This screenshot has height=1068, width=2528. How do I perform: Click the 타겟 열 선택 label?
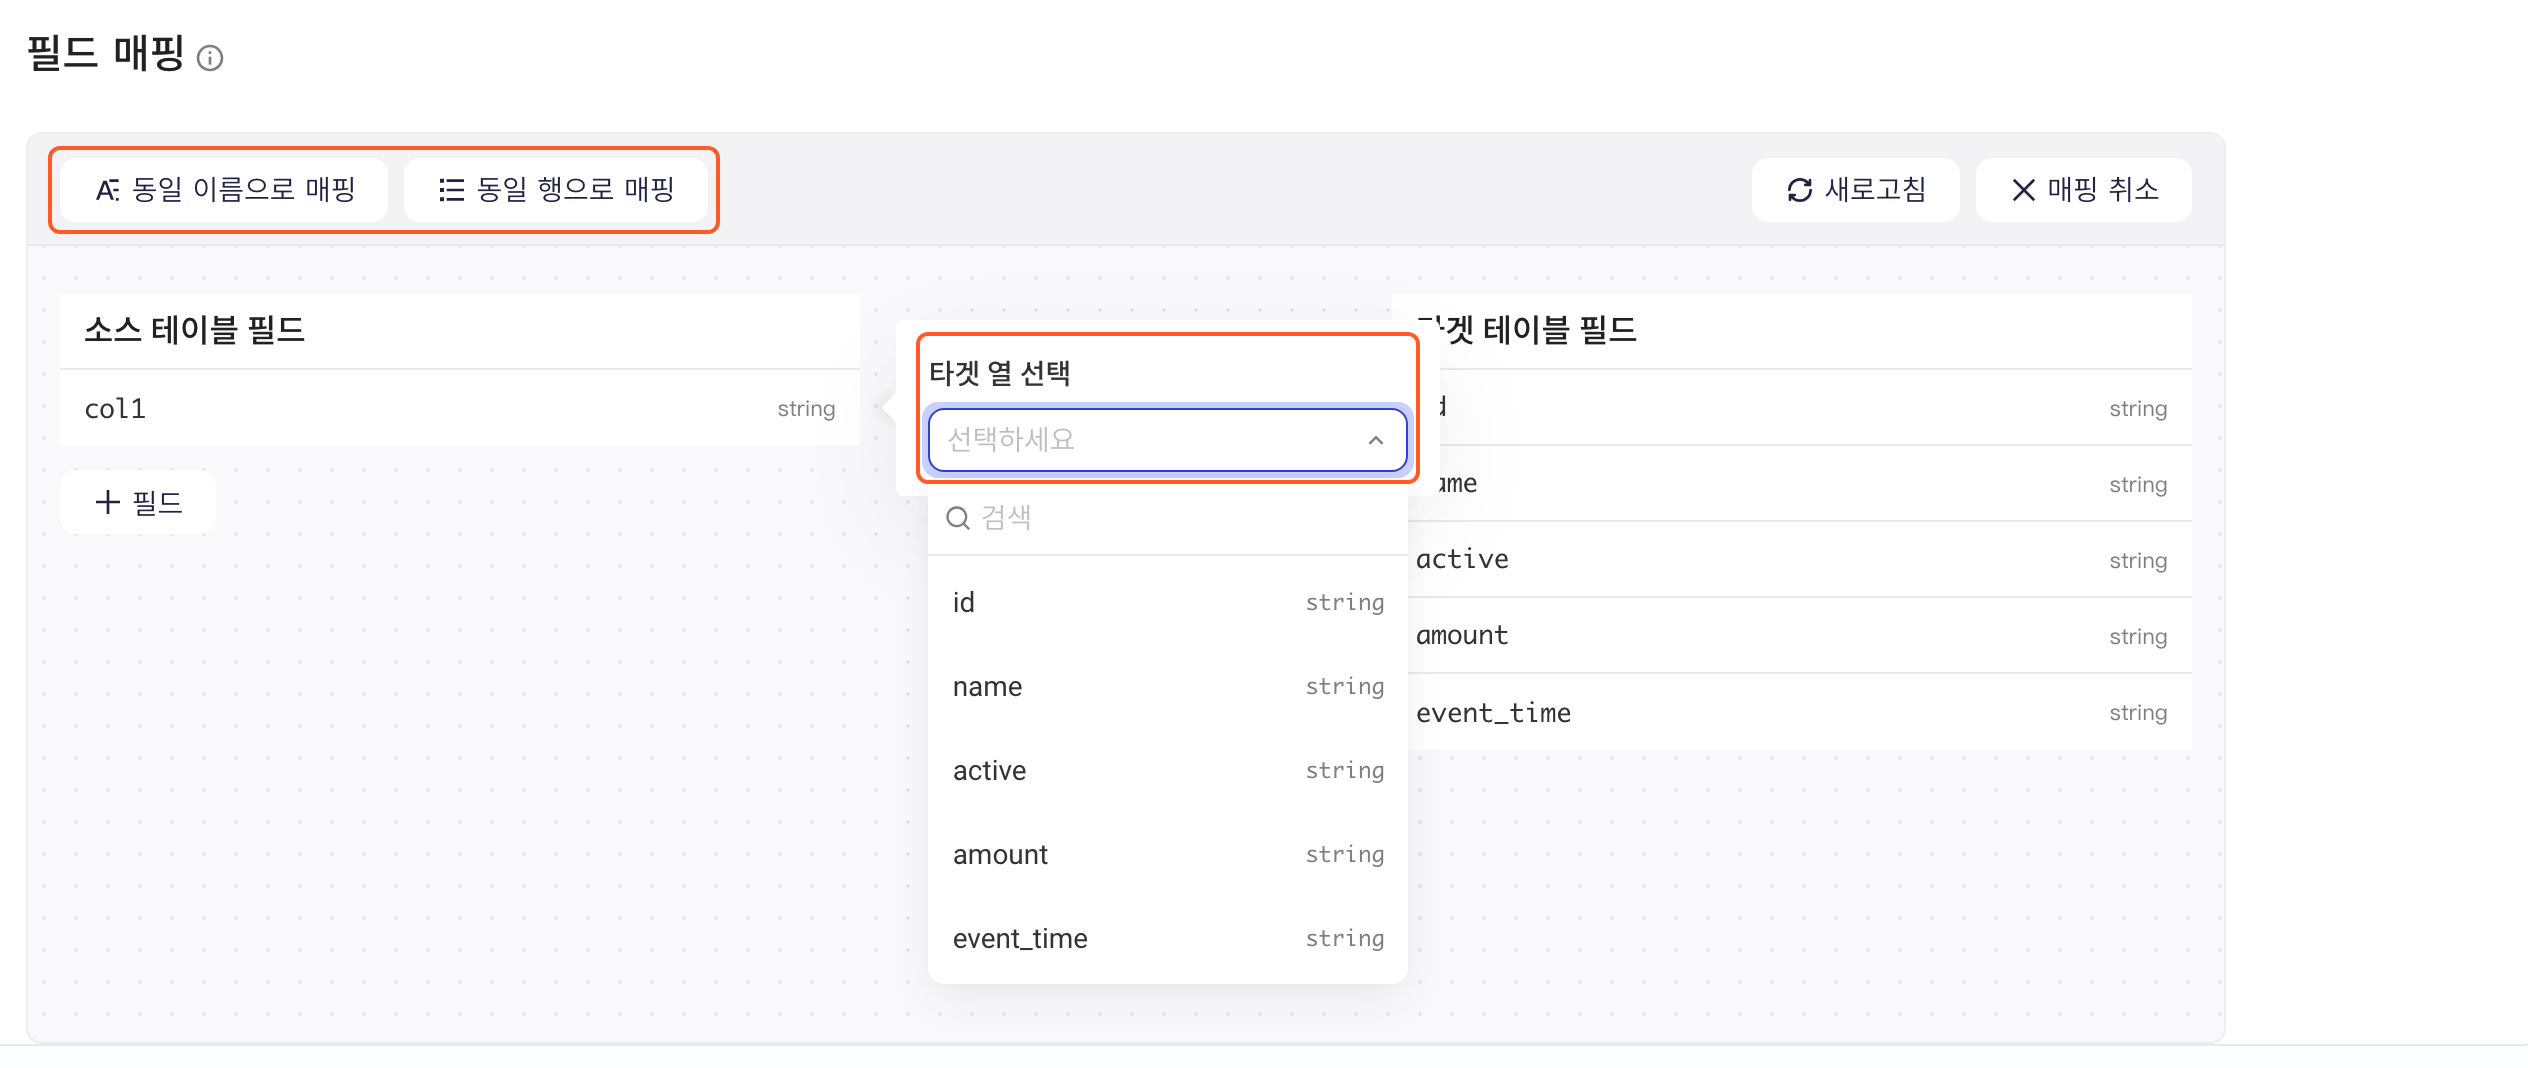(x=1000, y=373)
